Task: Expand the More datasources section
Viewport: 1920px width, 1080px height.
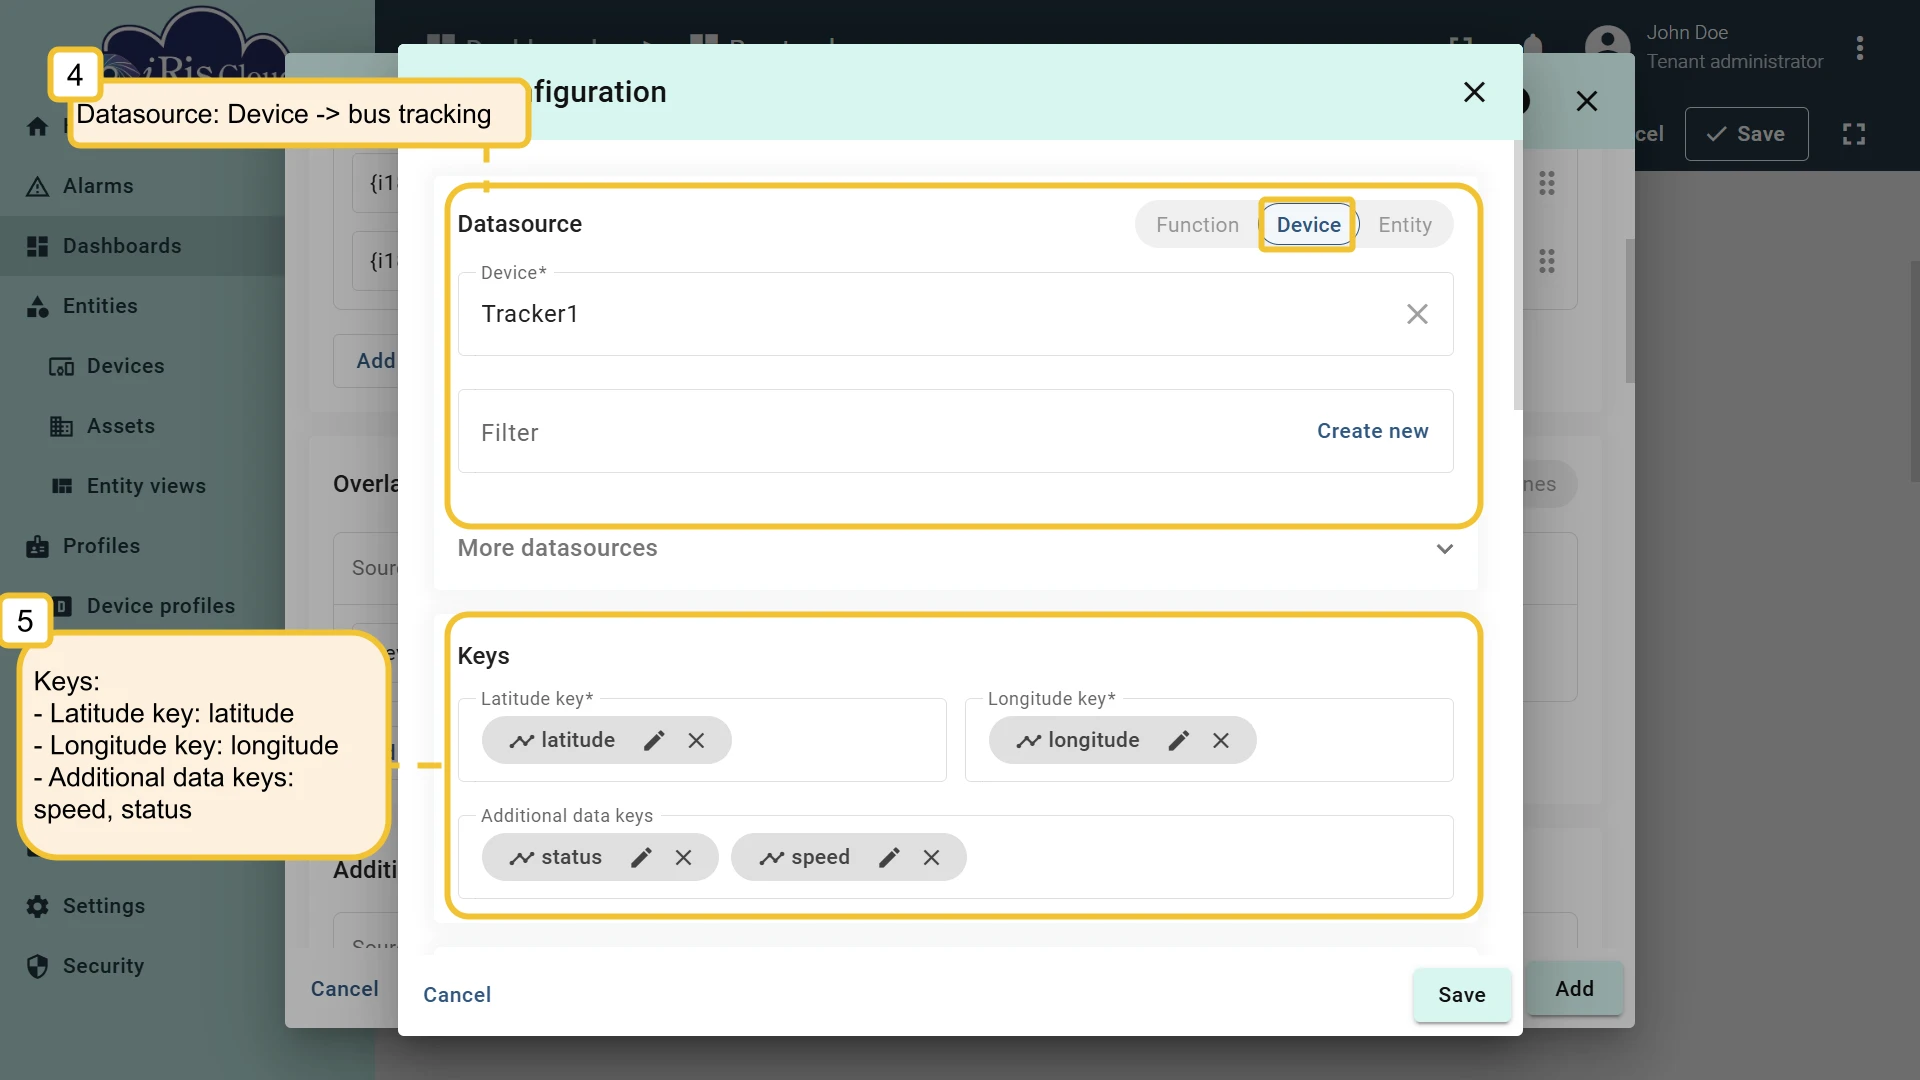Action: pyautogui.click(x=955, y=548)
